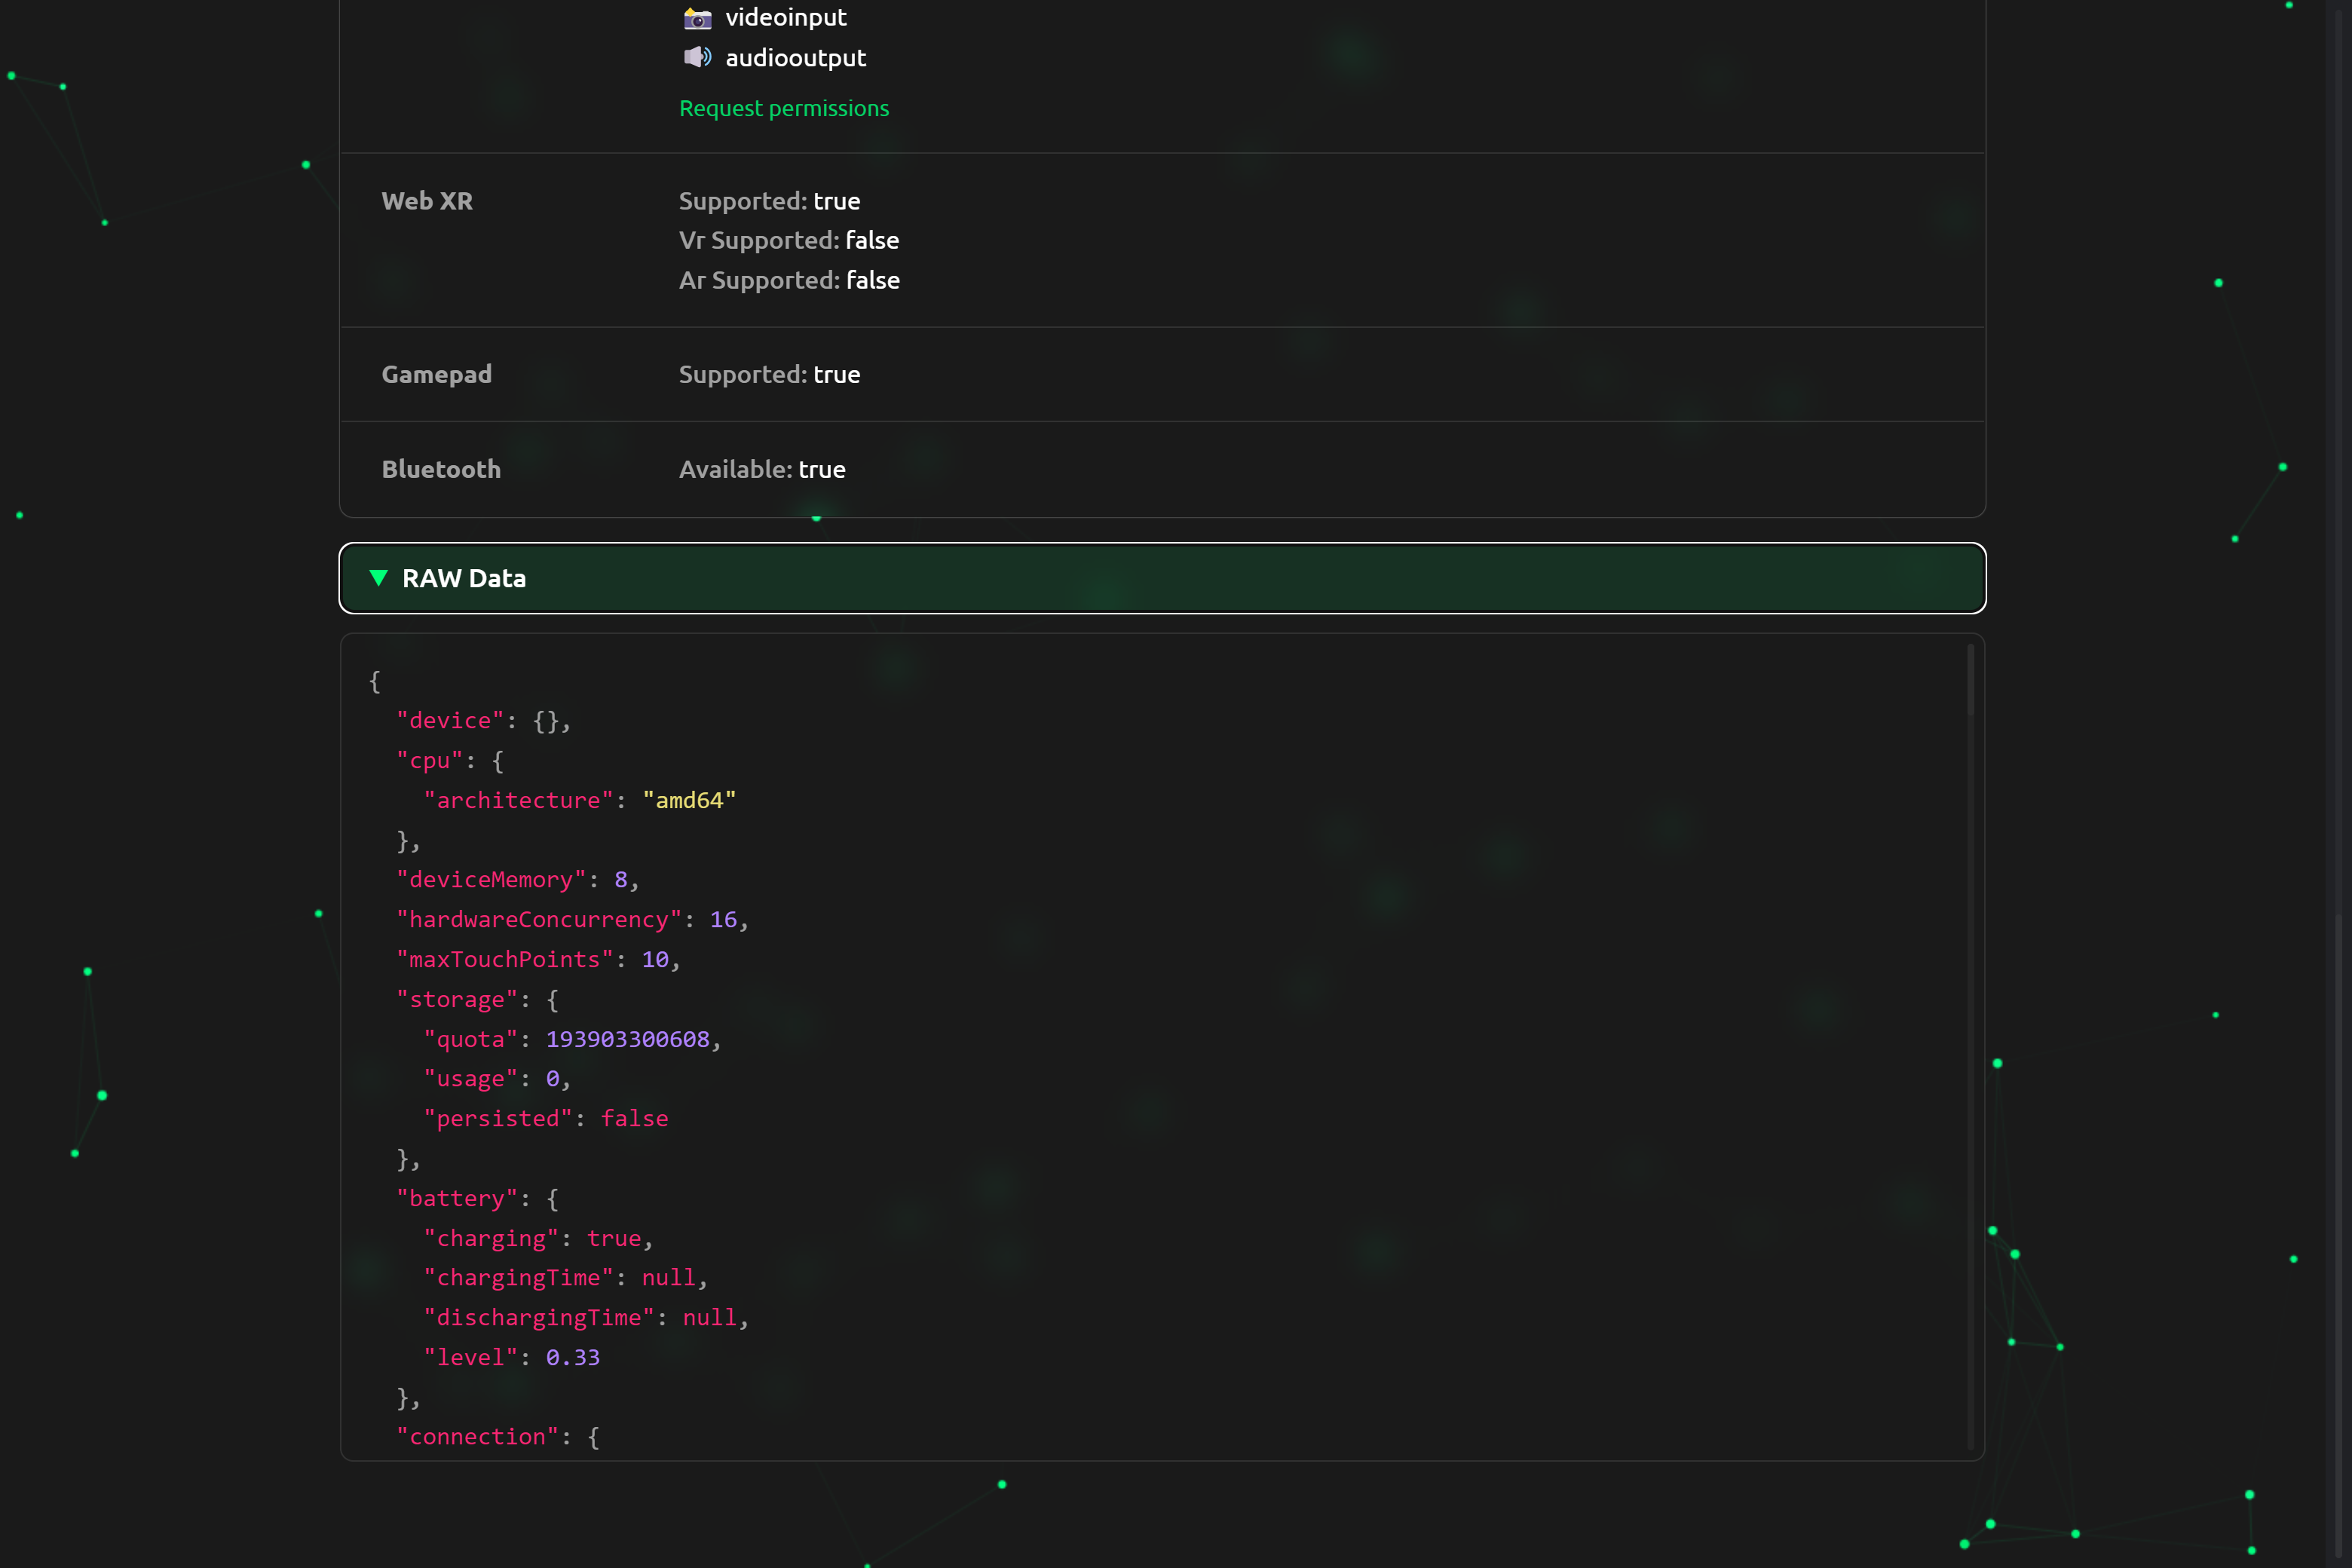2352x1568 pixels.
Task: Click the camera icon beside videoinput
Action: (697, 18)
